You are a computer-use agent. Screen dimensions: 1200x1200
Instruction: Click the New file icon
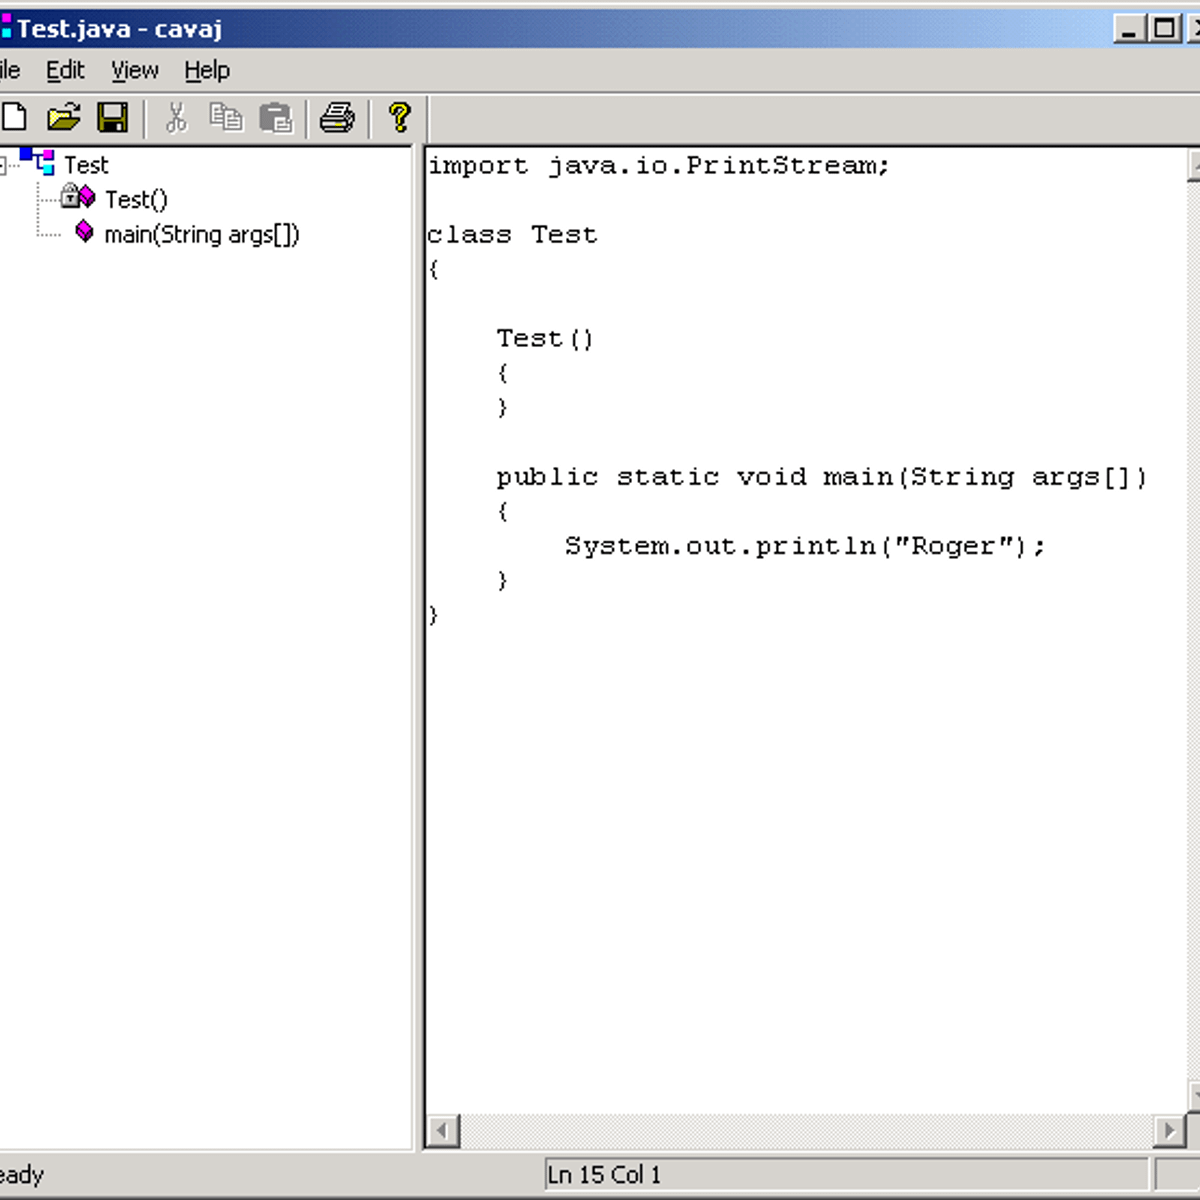pos(14,117)
